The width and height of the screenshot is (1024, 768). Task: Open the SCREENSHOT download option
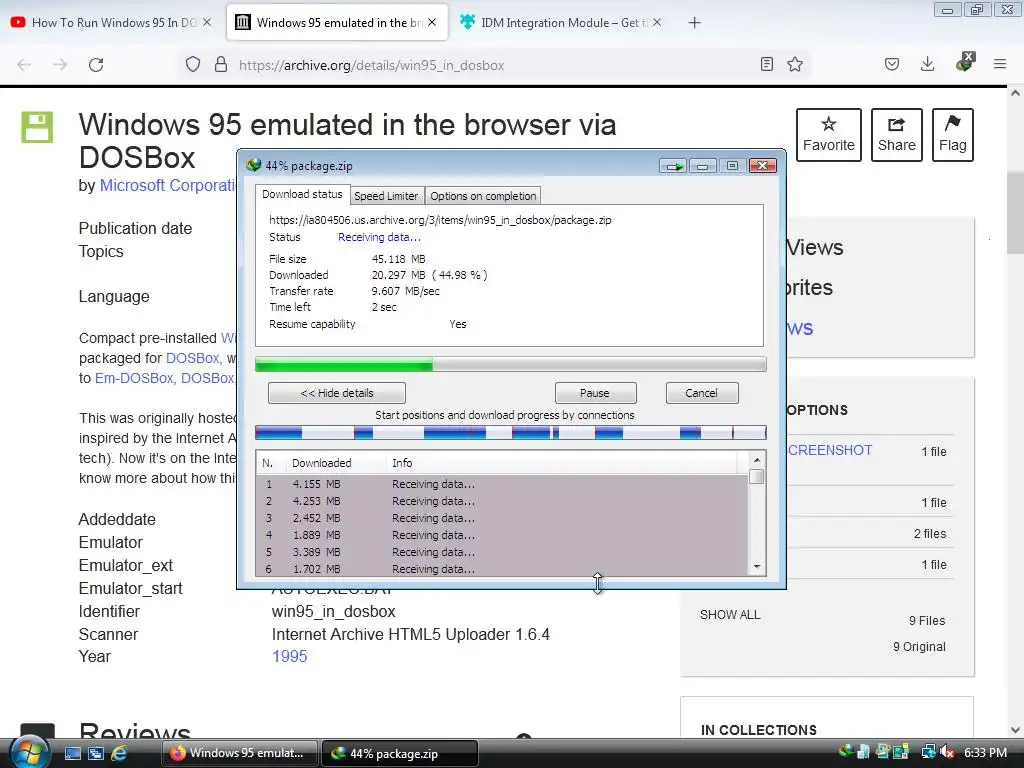pyautogui.click(x=829, y=450)
